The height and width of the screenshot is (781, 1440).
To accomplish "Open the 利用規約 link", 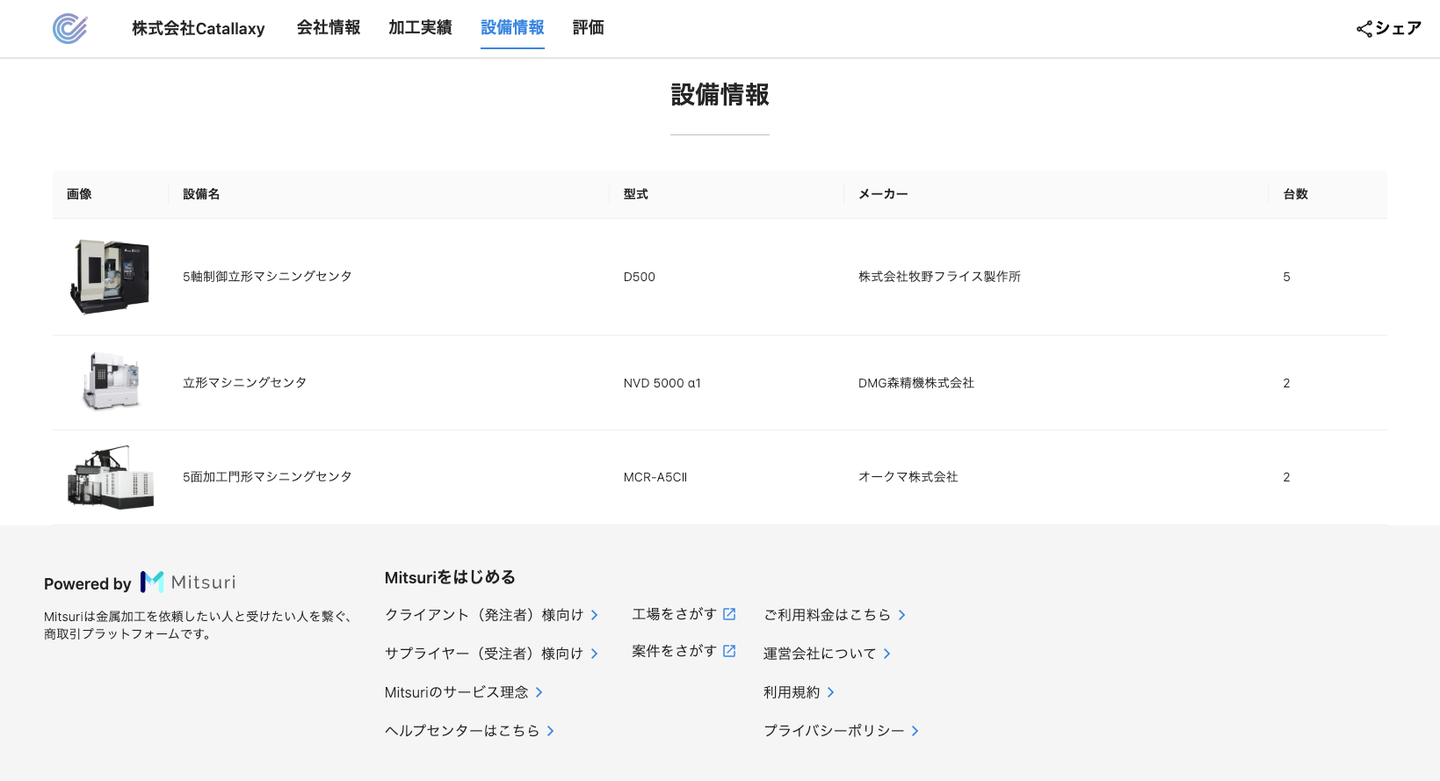I will pyautogui.click(x=791, y=692).
